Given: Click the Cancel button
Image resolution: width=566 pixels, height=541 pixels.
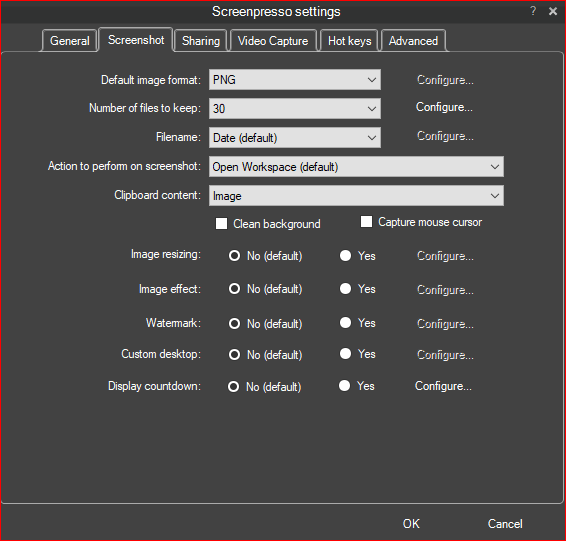Looking at the screenshot, I should tap(505, 523).
